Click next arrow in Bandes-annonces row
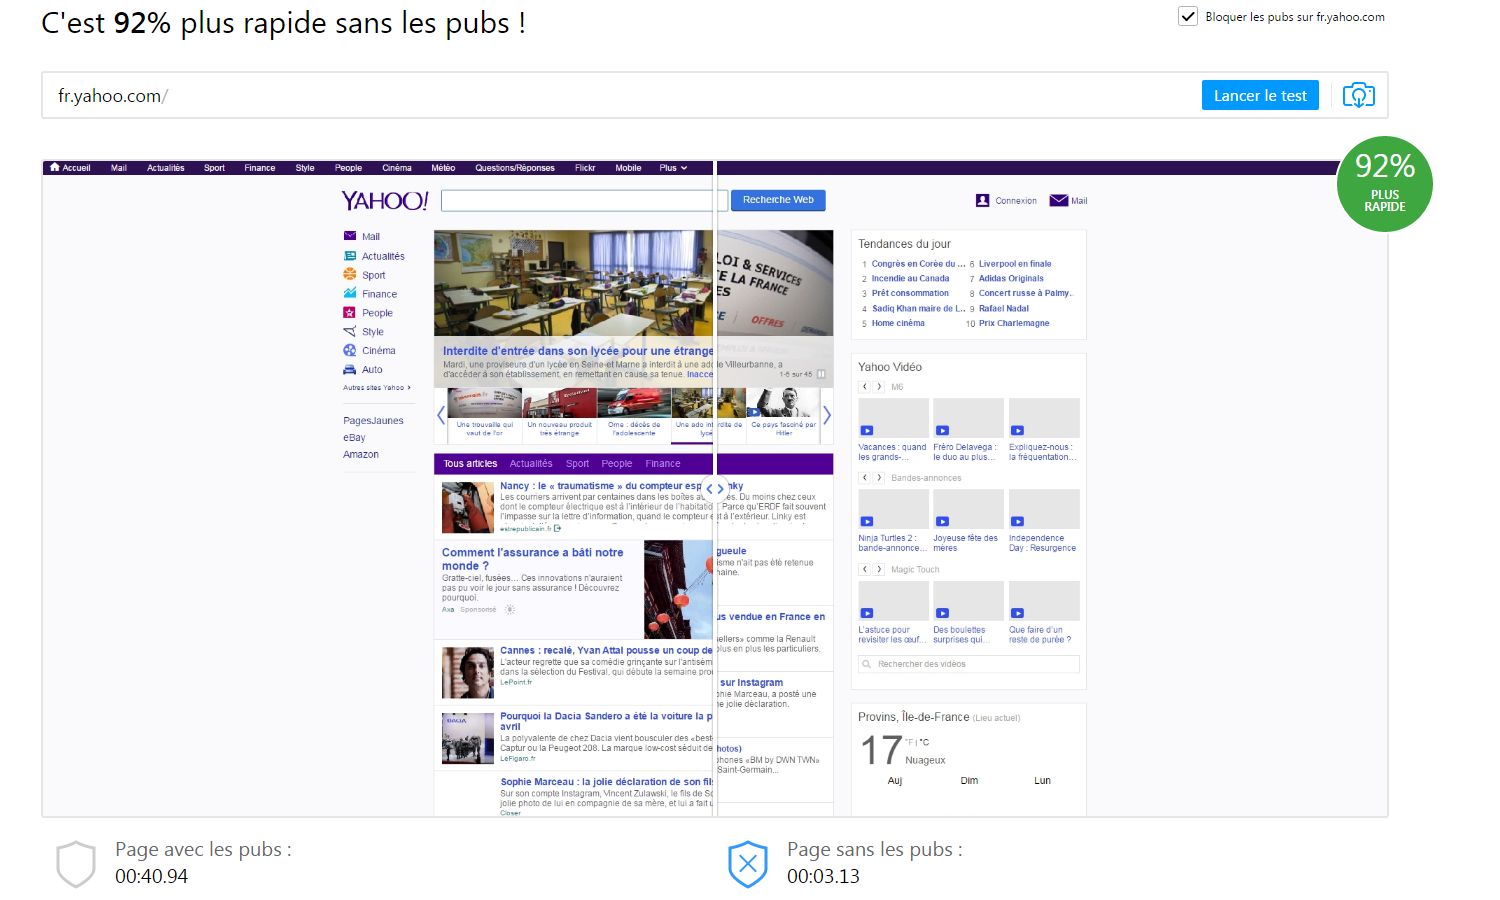 pos(879,478)
